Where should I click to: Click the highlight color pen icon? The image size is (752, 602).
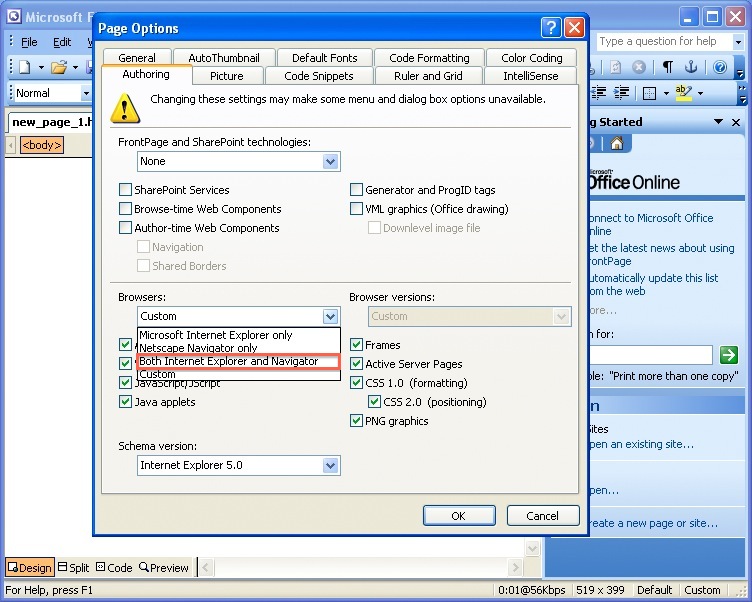click(x=683, y=93)
